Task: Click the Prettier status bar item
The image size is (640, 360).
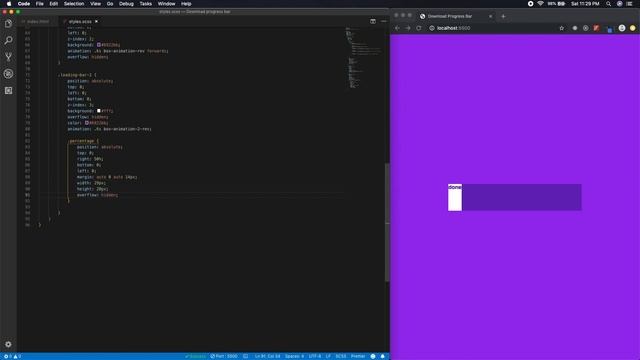Action: click(x=358, y=356)
